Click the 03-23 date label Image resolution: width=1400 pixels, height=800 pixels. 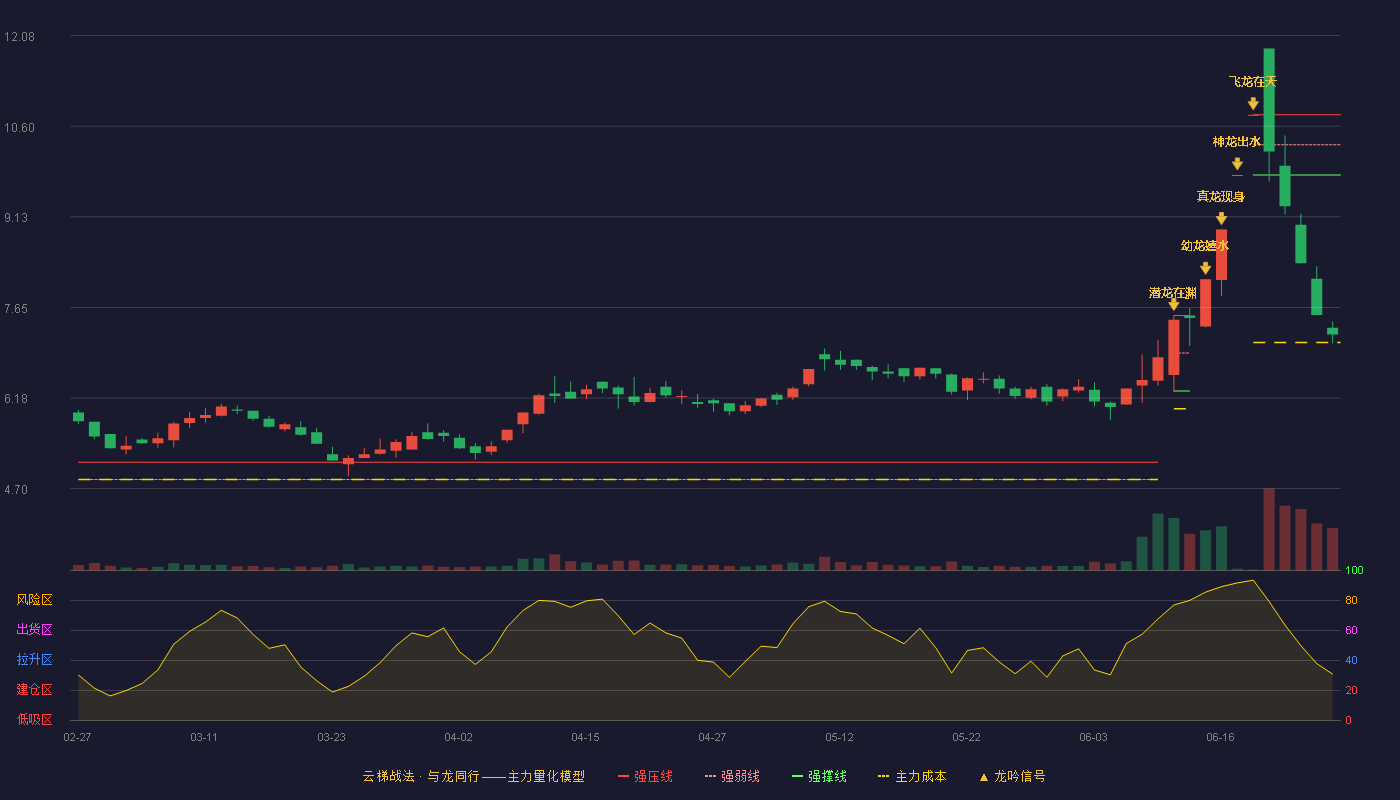[x=331, y=737]
